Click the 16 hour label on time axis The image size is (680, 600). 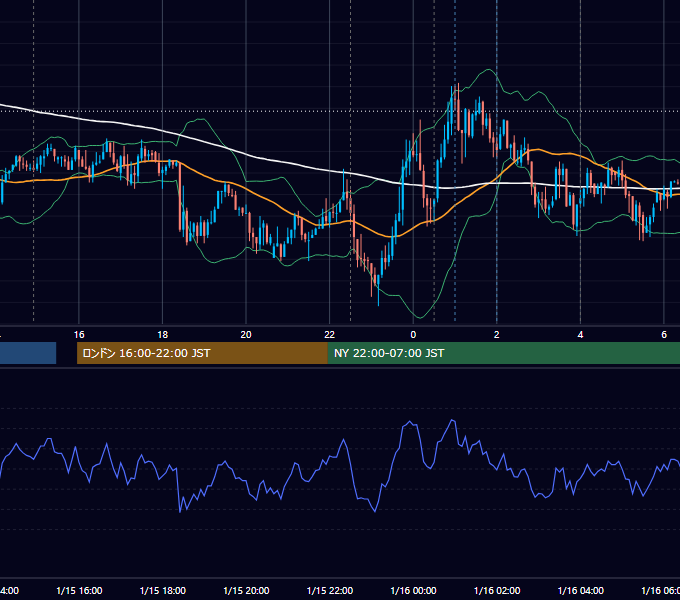(79, 335)
